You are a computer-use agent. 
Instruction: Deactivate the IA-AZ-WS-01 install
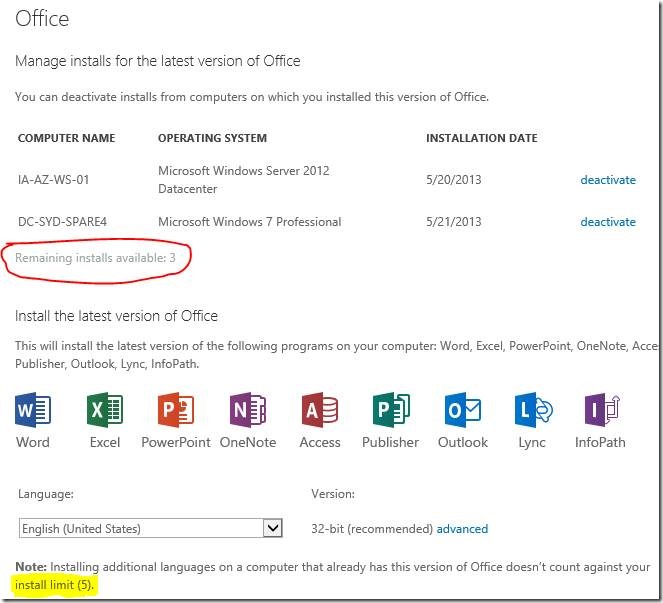point(608,180)
